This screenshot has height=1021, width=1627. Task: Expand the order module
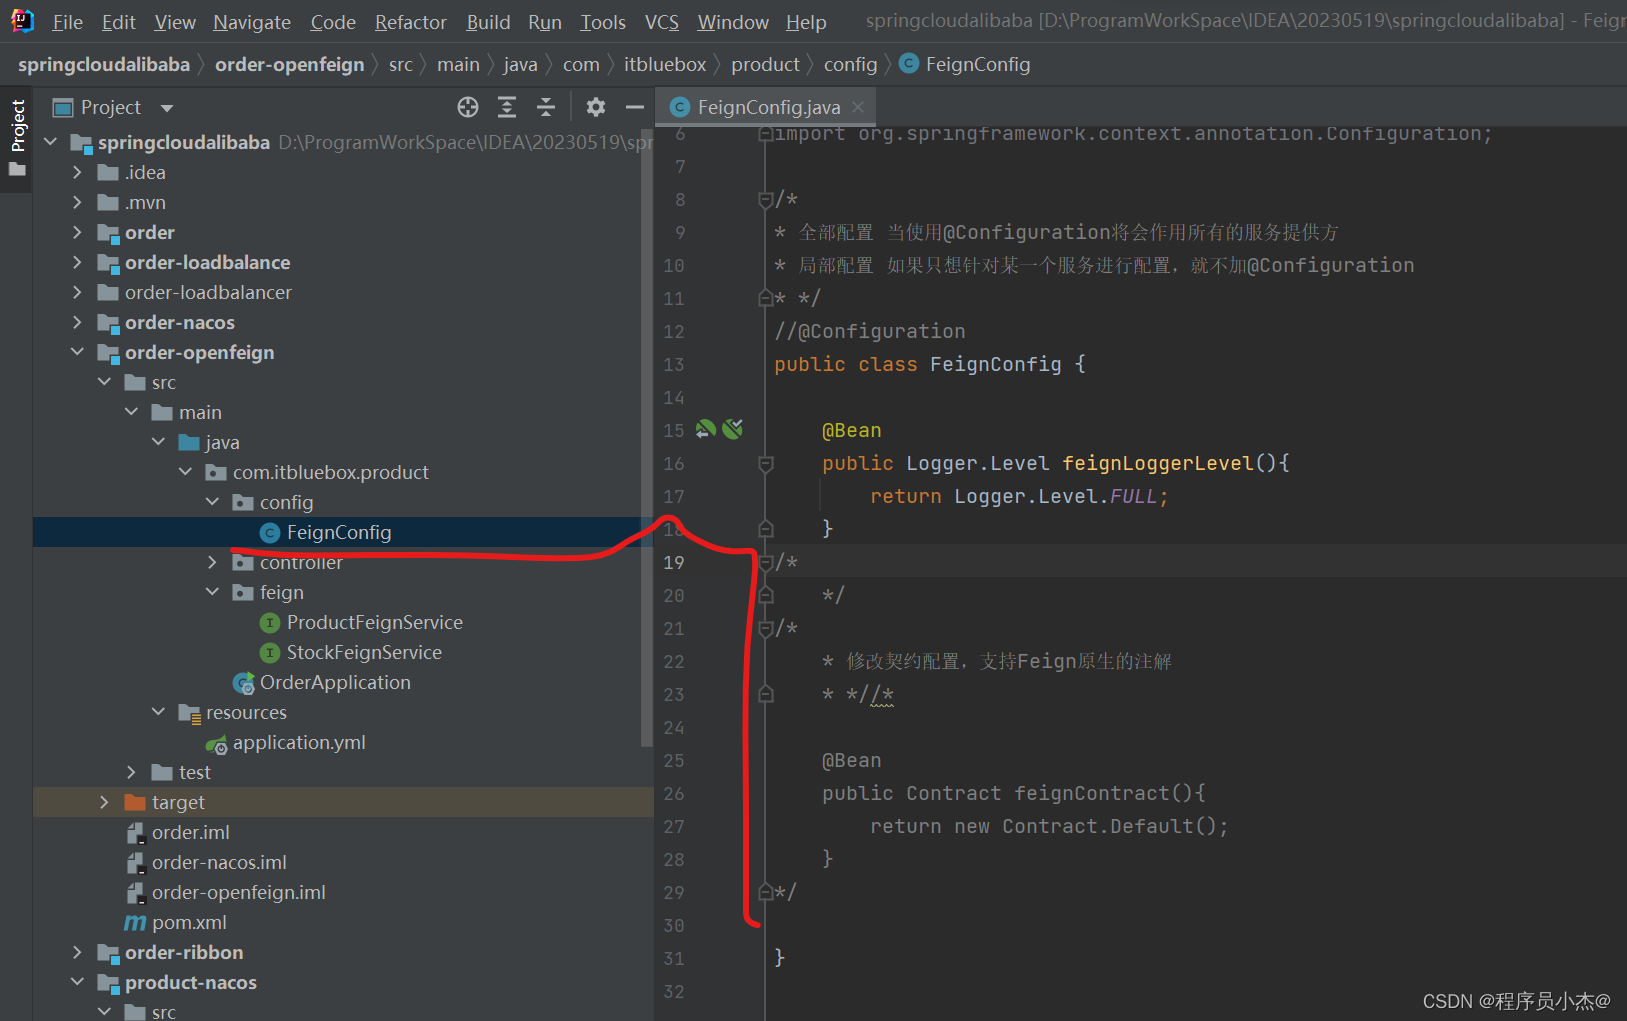click(x=77, y=232)
